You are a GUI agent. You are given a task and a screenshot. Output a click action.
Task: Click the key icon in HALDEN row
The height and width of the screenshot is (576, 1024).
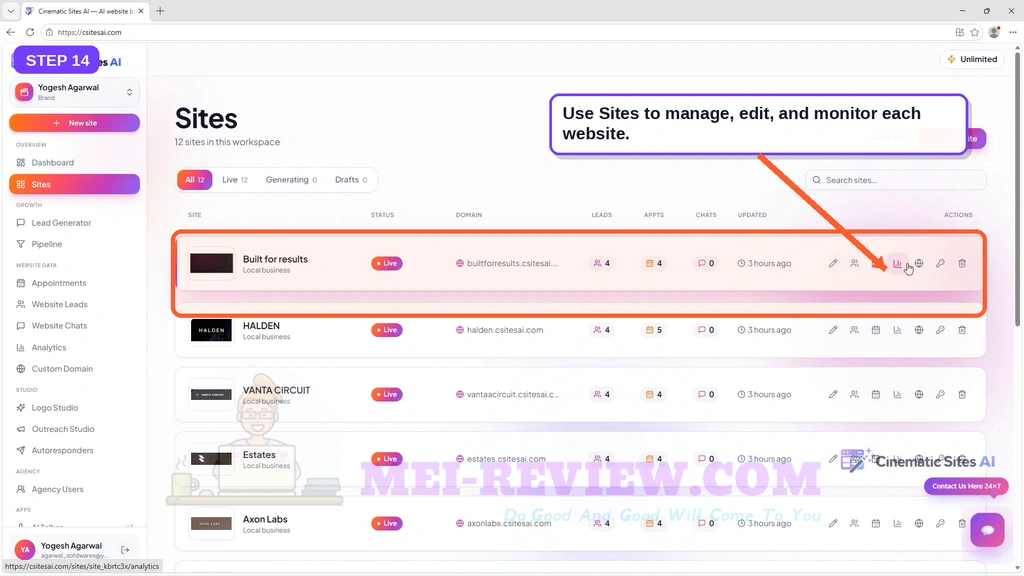click(x=940, y=330)
